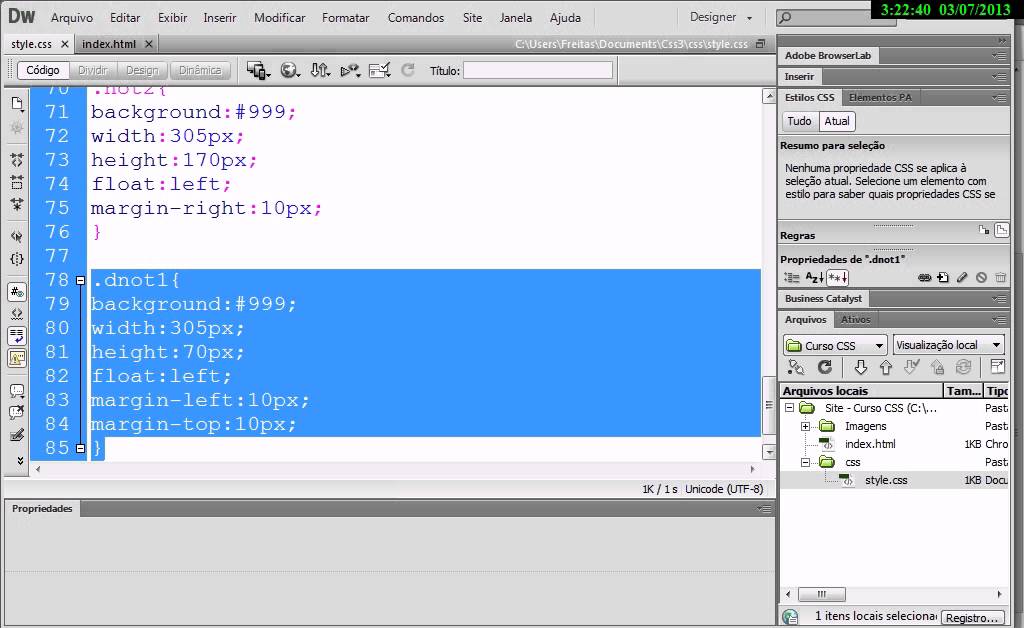This screenshot has height=628, width=1024.
Task: Get Files down-arrow icon
Action: (x=861, y=368)
